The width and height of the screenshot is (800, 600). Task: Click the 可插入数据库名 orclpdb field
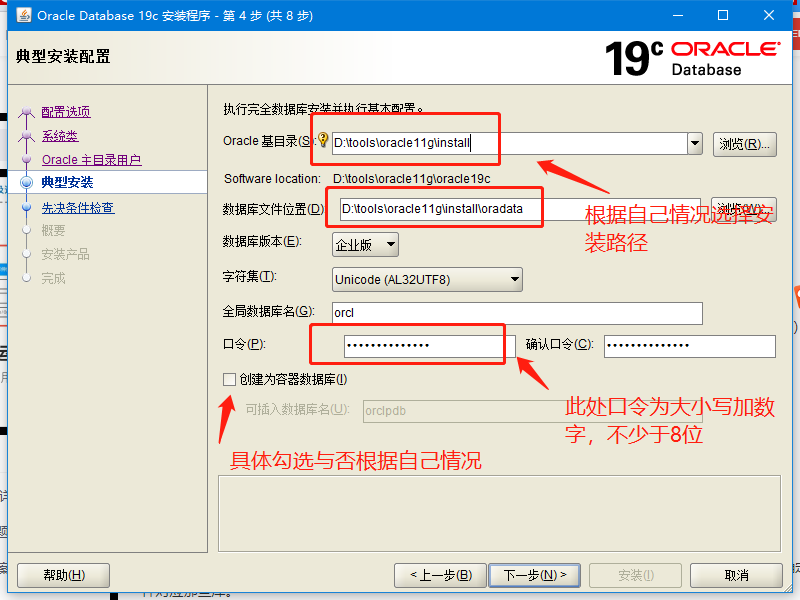click(533, 411)
